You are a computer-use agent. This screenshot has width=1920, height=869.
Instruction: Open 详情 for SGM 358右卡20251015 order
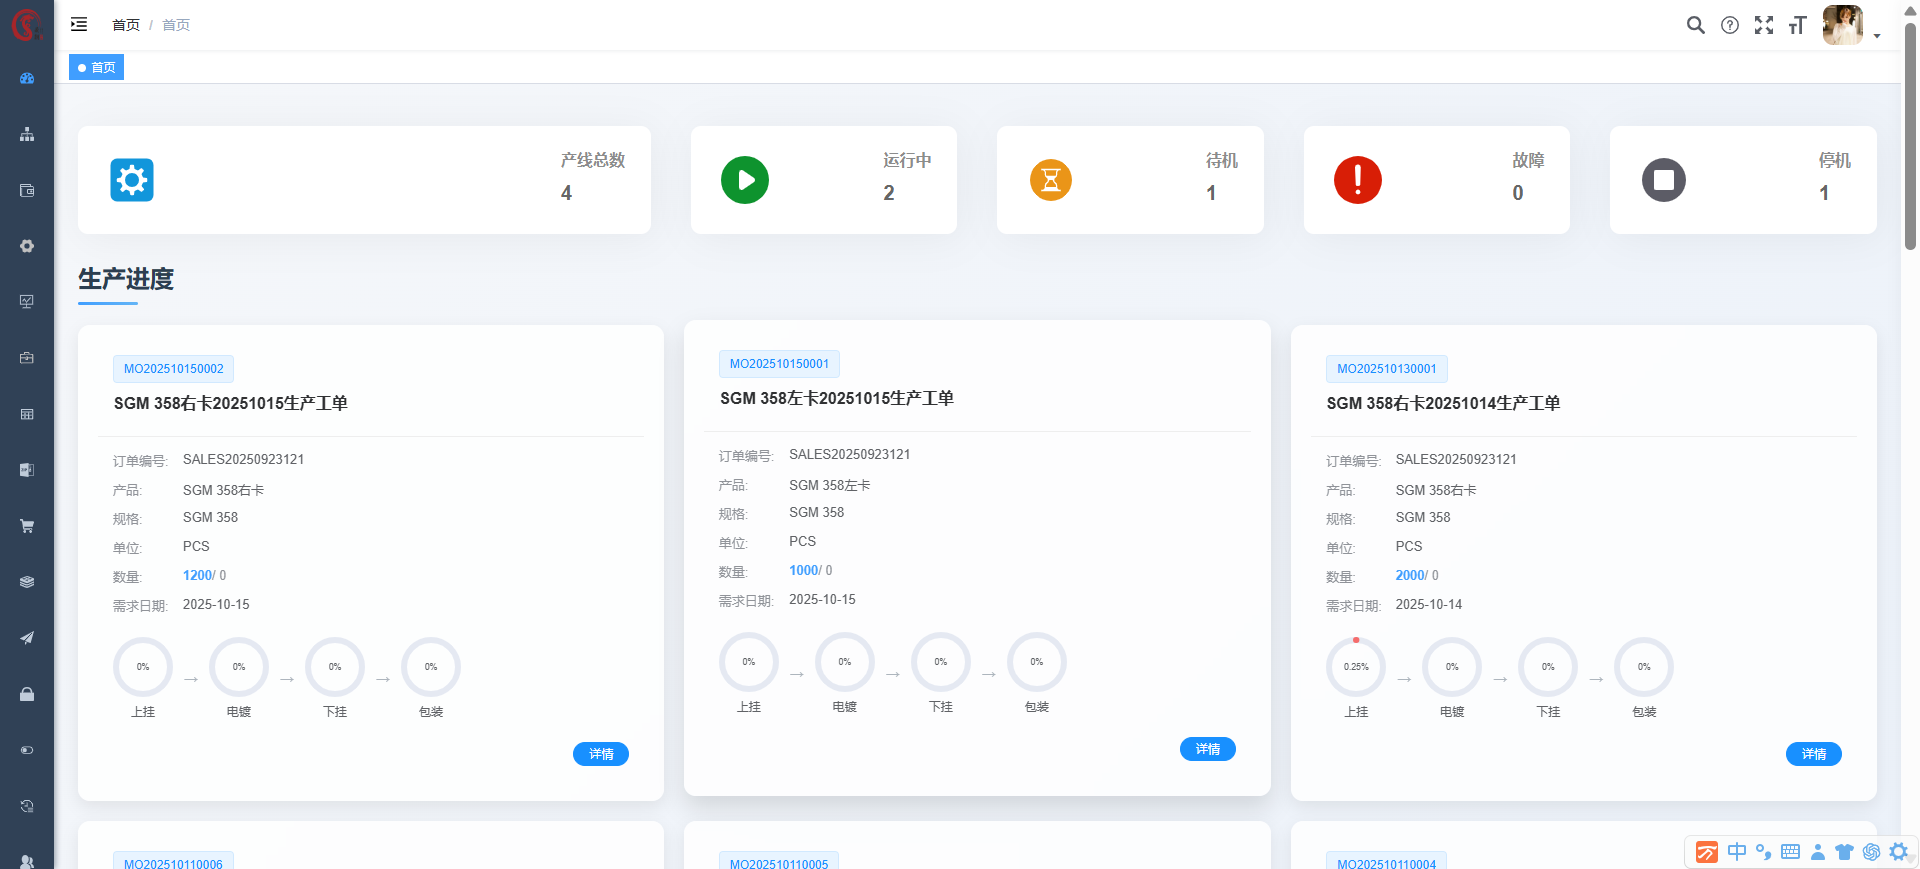pos(600,754)
